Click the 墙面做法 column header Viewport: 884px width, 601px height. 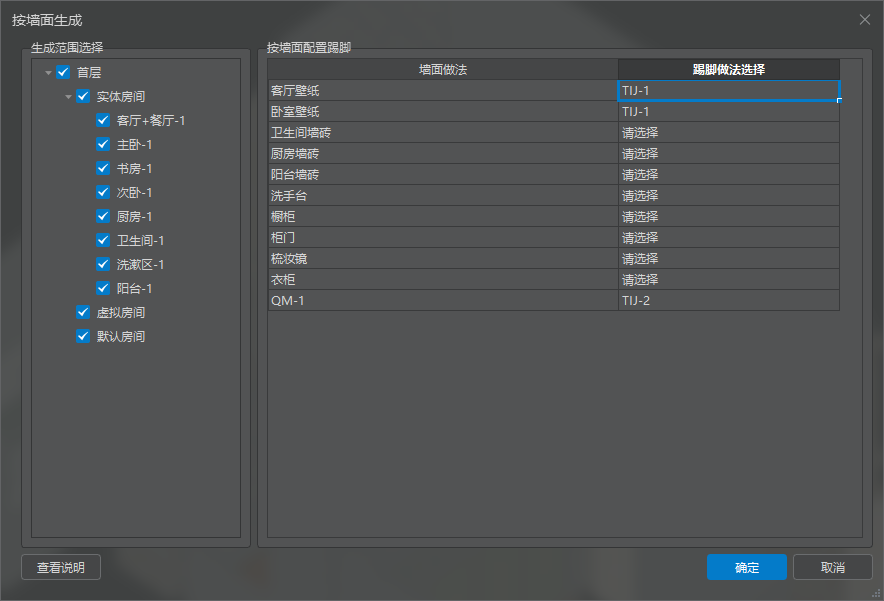[443, 69]
